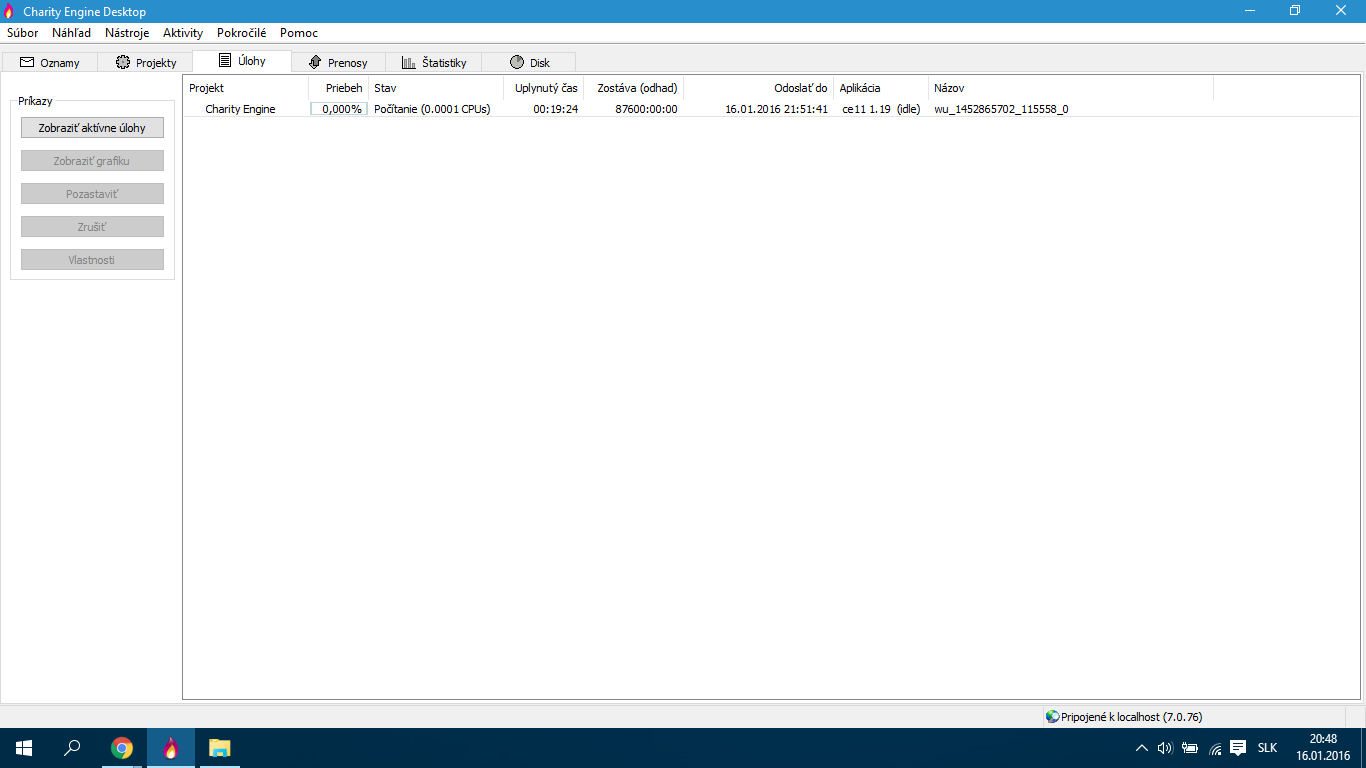Screen dimensions: 1366x768
Task: Switch to the Projekty tab
Action: coord(146,62)
